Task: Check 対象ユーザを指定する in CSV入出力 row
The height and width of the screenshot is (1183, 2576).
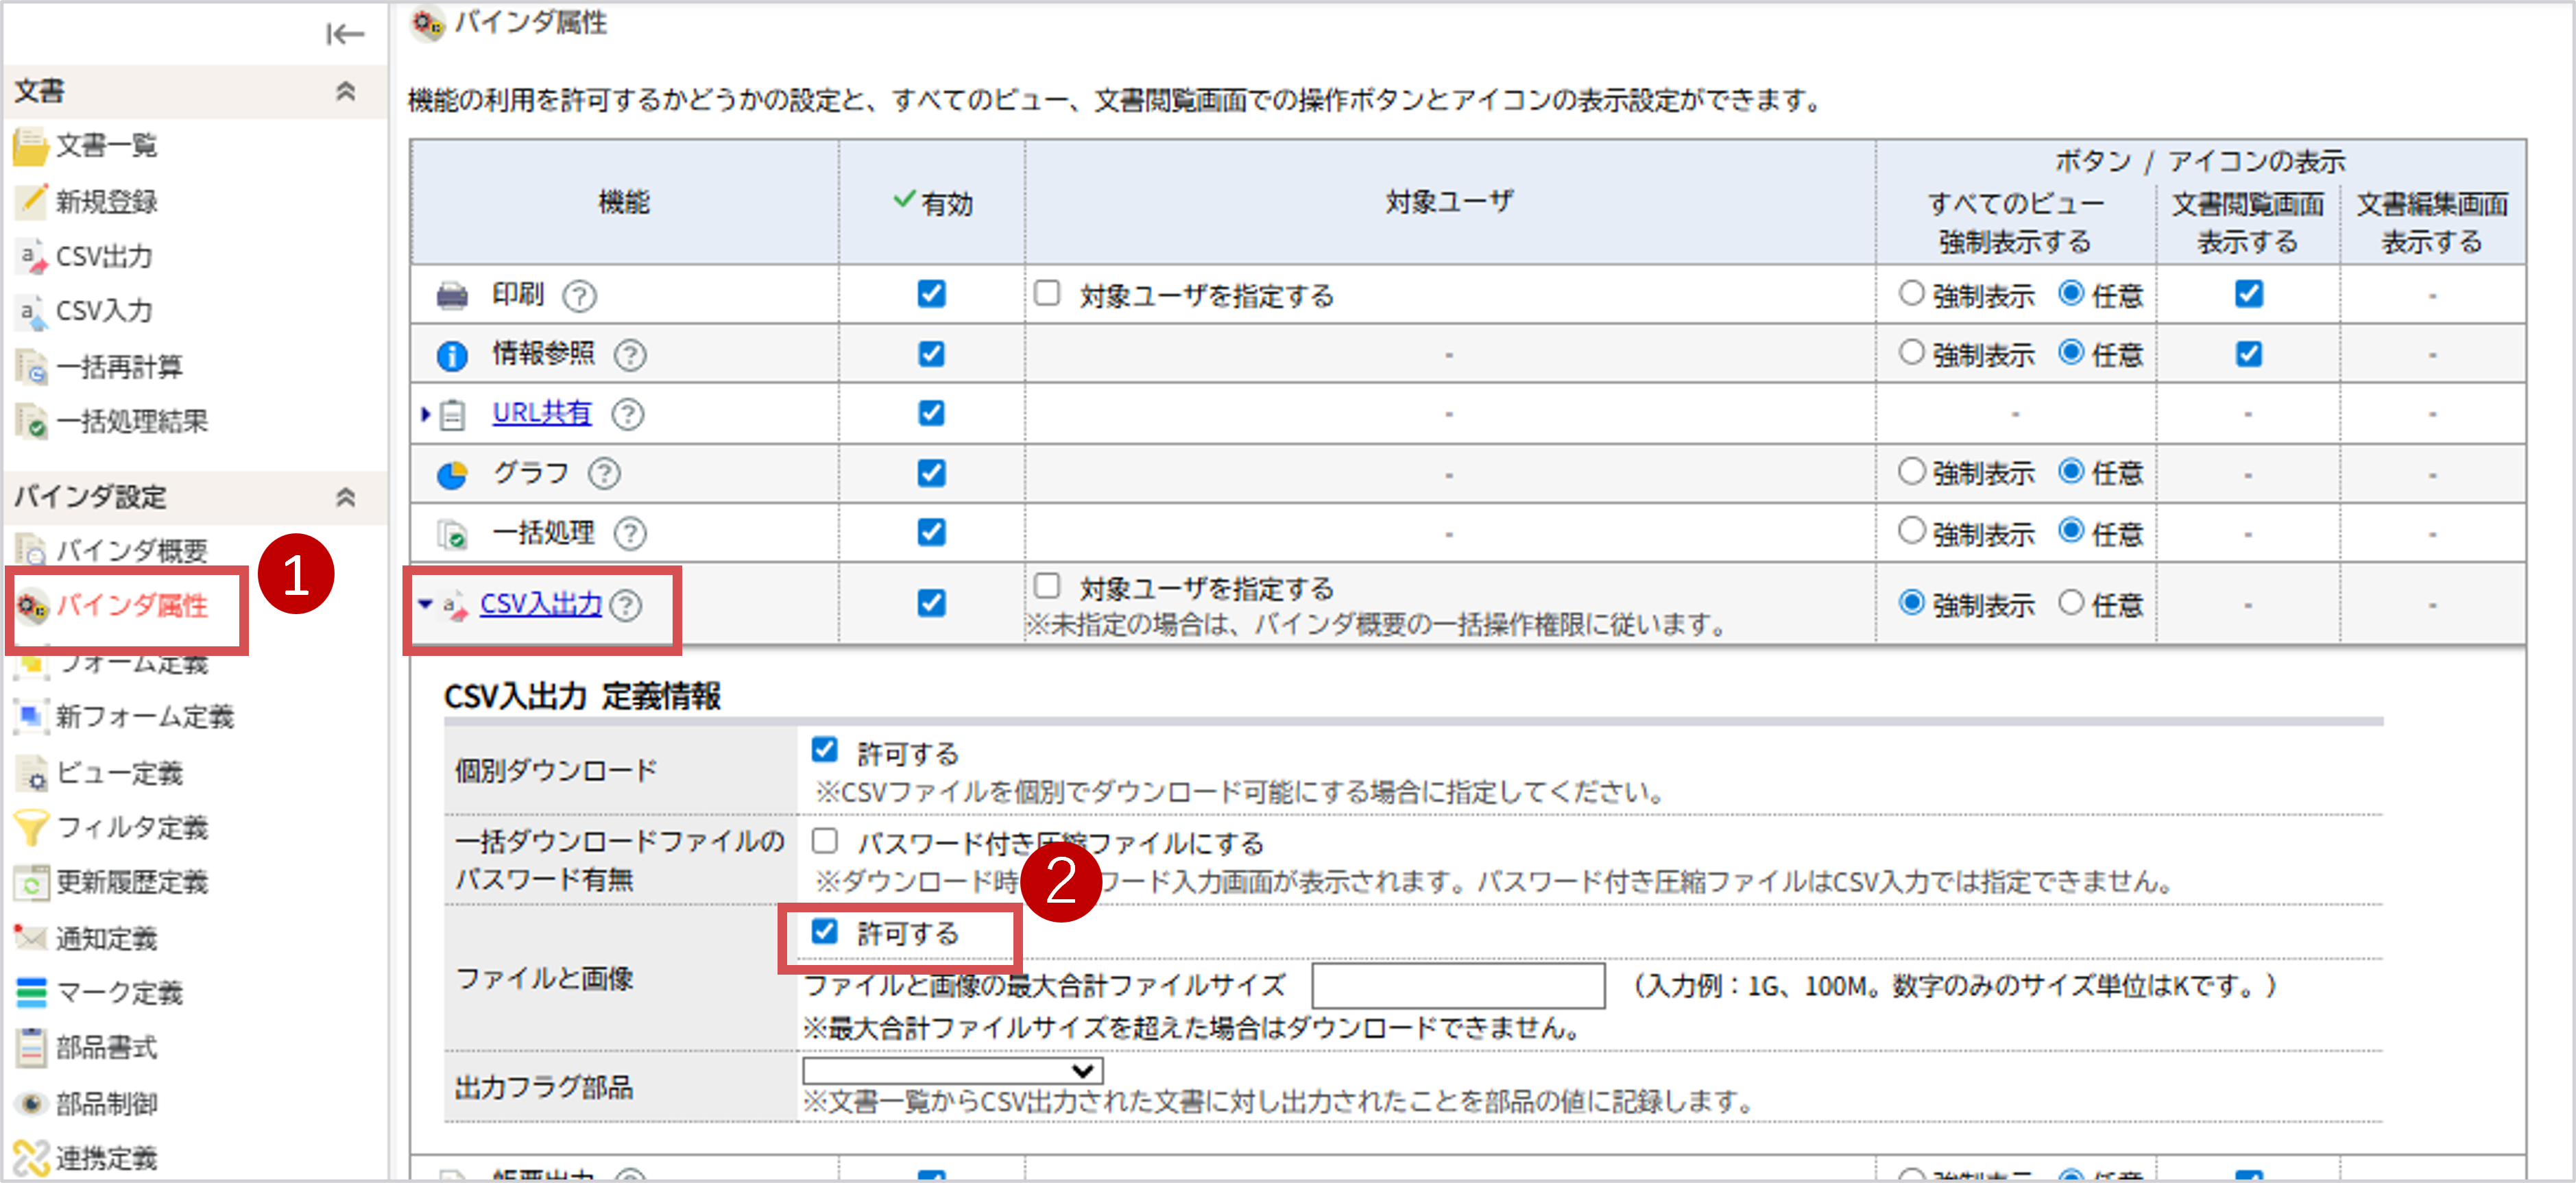Action: 1047,585
